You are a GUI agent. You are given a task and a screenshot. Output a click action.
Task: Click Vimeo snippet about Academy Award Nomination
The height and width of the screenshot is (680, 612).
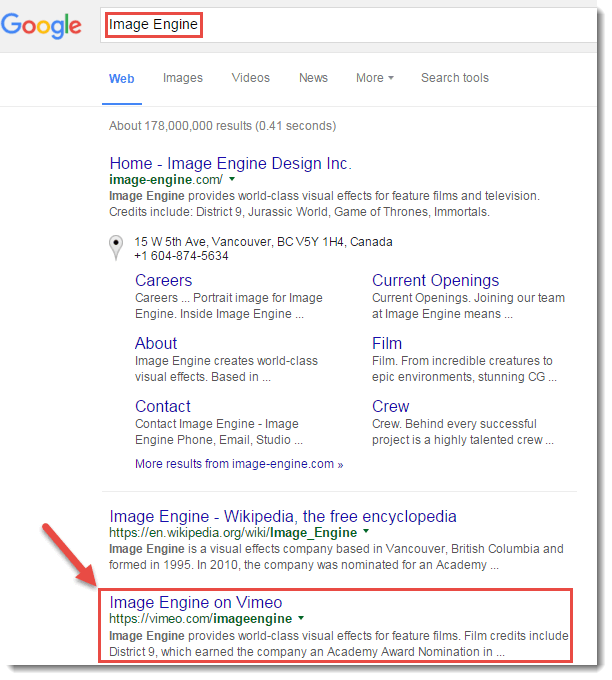(339, 644)
